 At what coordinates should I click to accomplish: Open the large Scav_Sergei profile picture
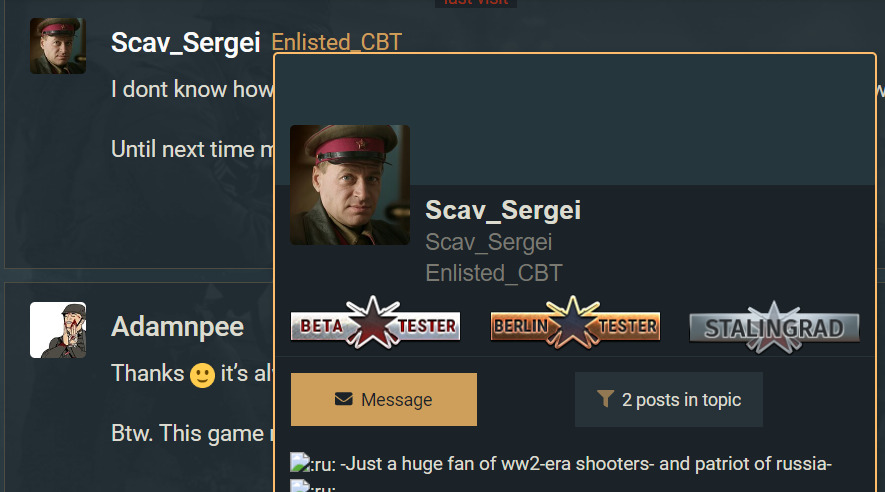[x=350, y=185]
